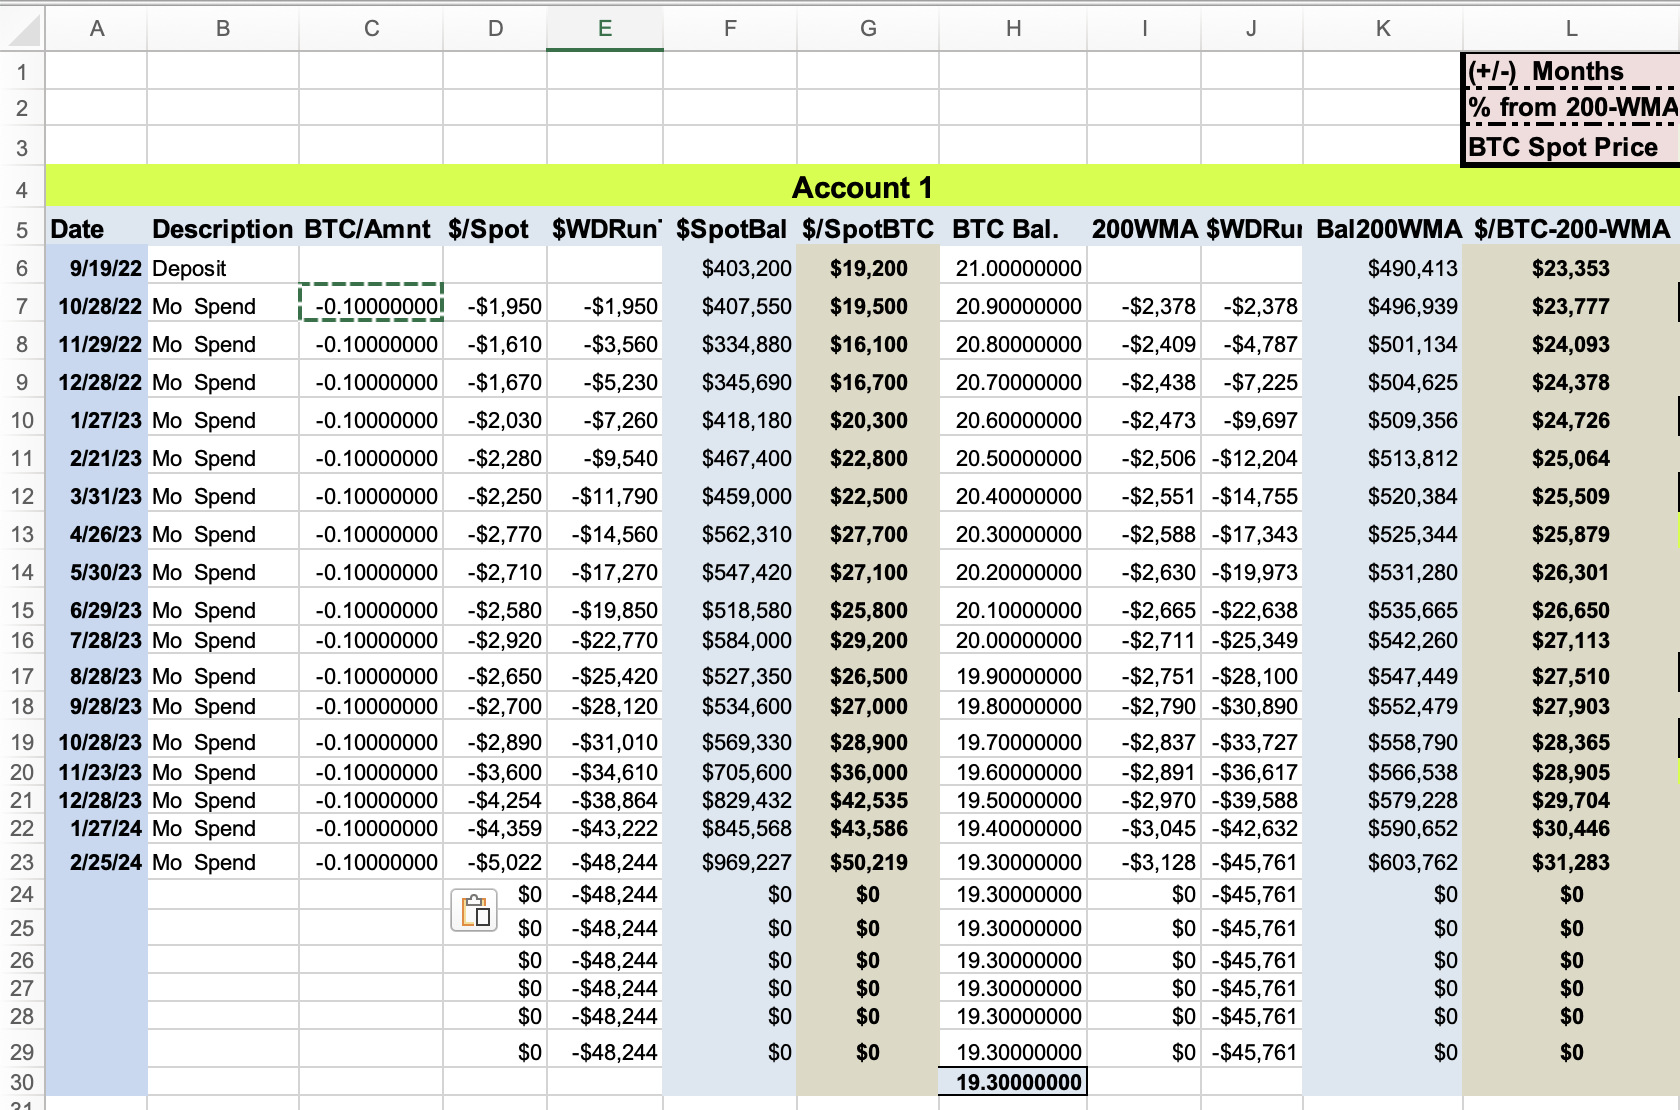Click the Date column heading cell
Viewport: 1680px width, 1110px height.
97,229
